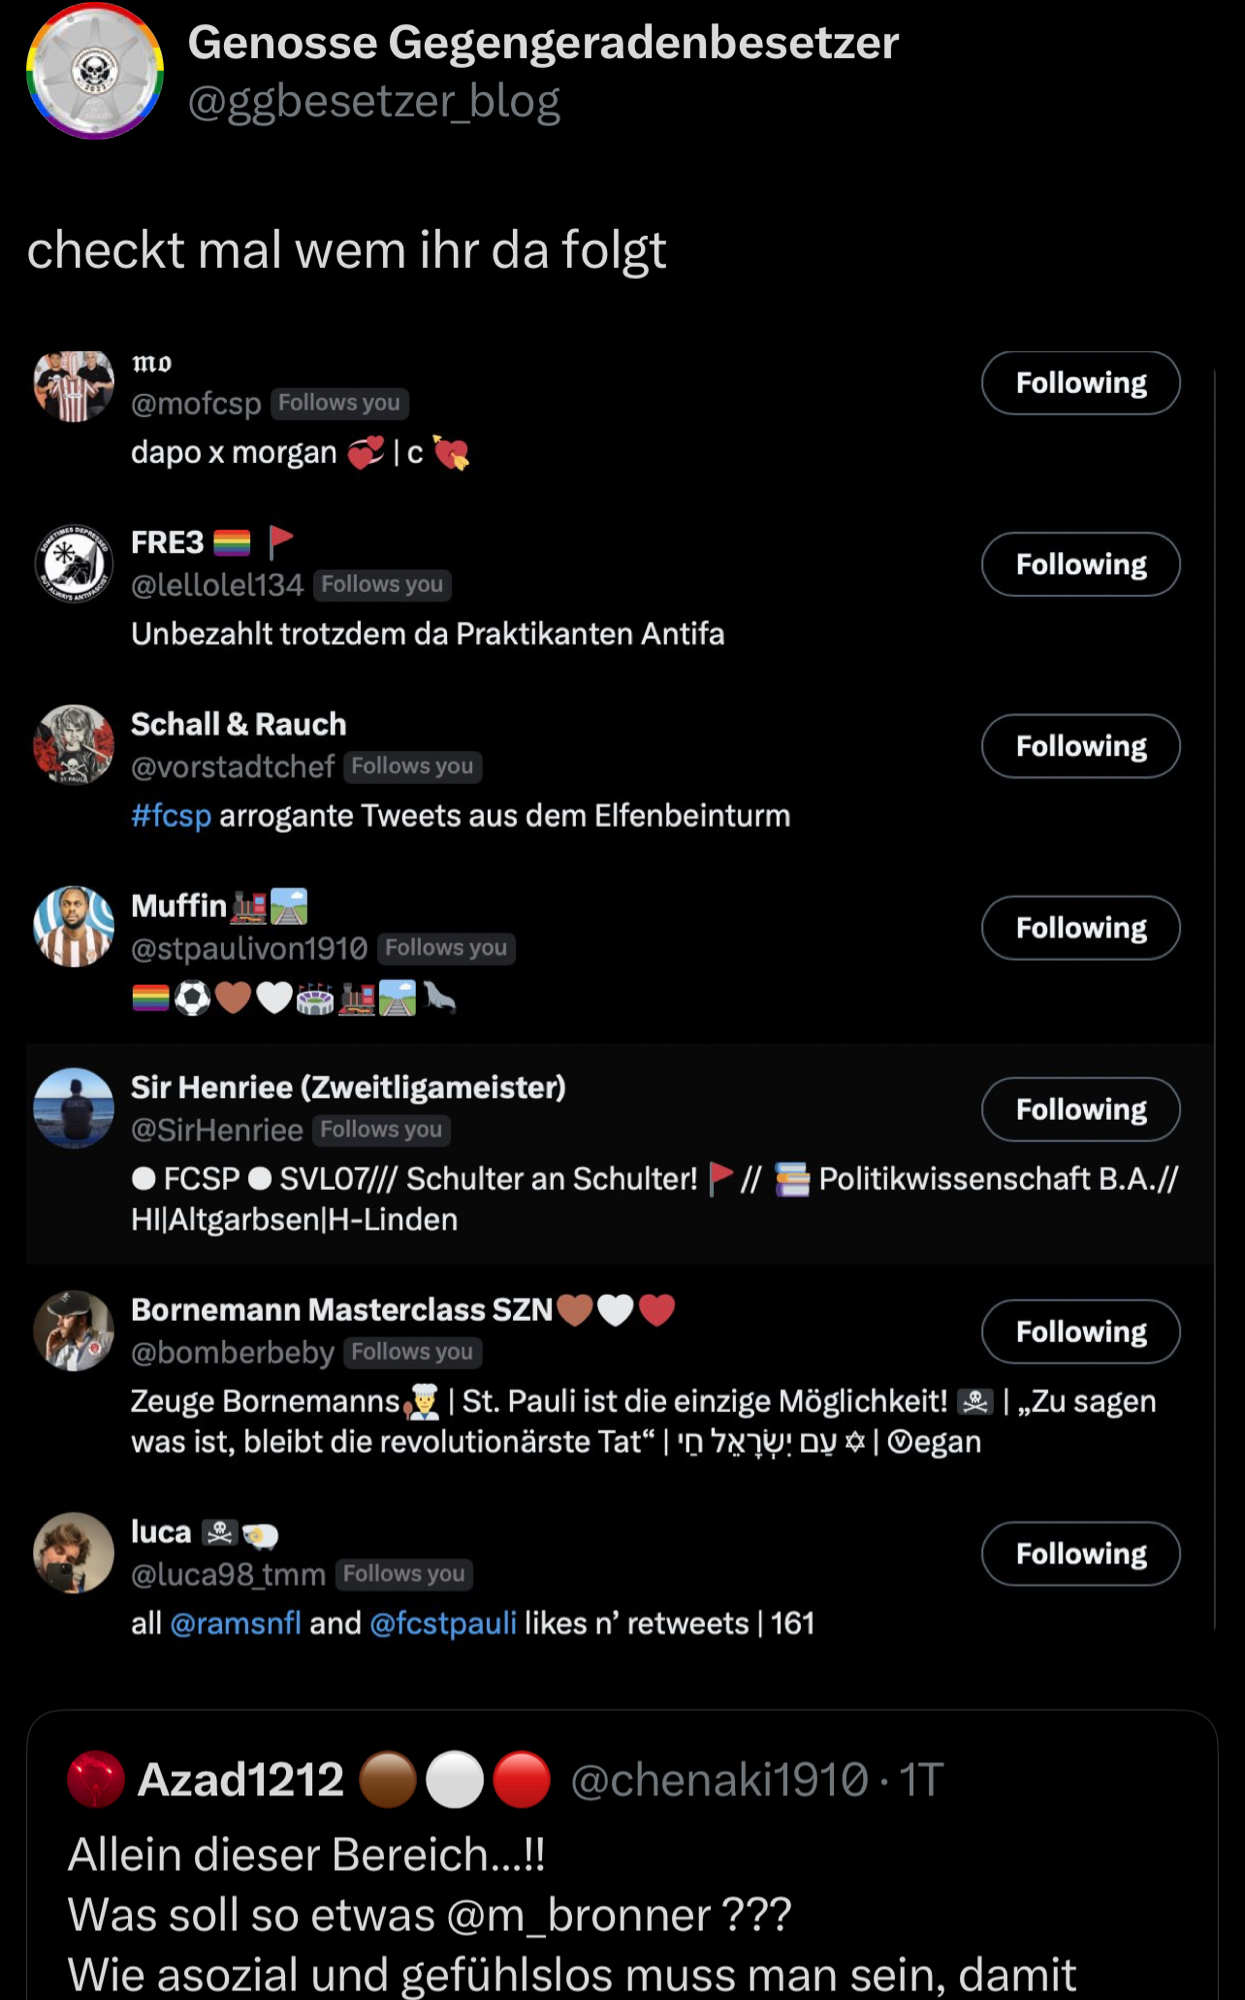This screenshot has height=2000, width=1245.
Task: Open quoted tweet from Azad1212
Action: (x=620, y=1900)
